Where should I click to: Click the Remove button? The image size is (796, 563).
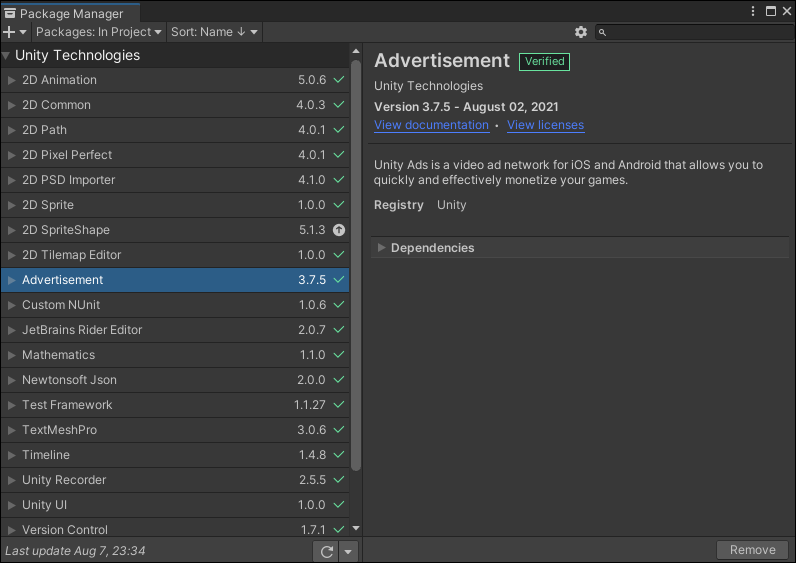point(752,550)
